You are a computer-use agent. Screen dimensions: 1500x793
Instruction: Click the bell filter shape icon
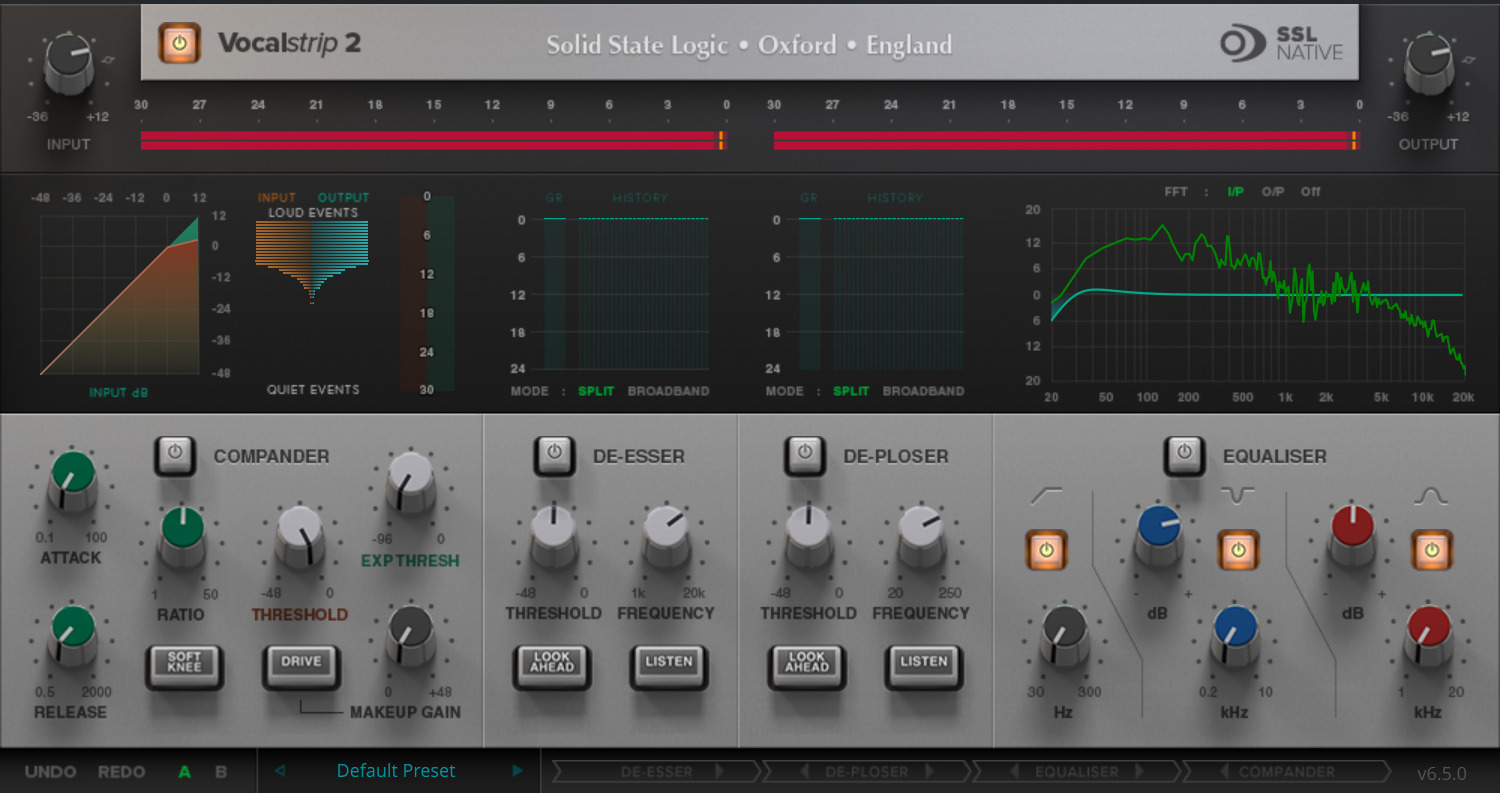click(x=1430, y=495)
